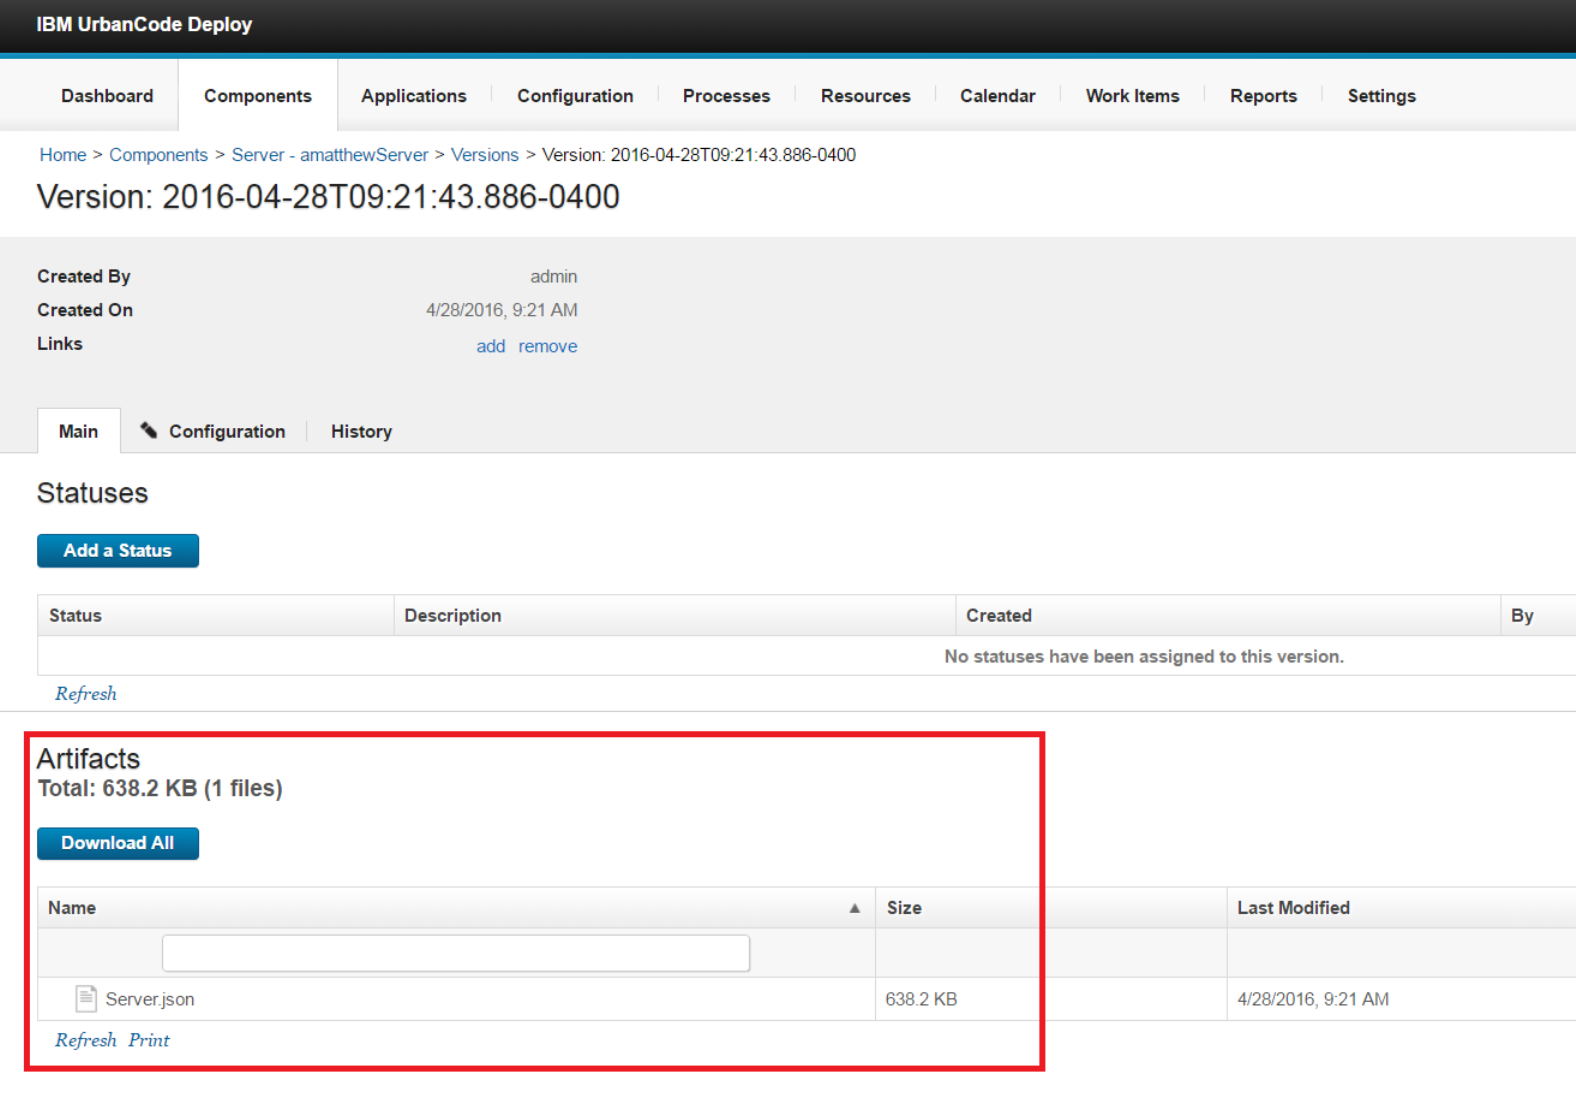Click the Add a Status button

[x=118, y=551]
